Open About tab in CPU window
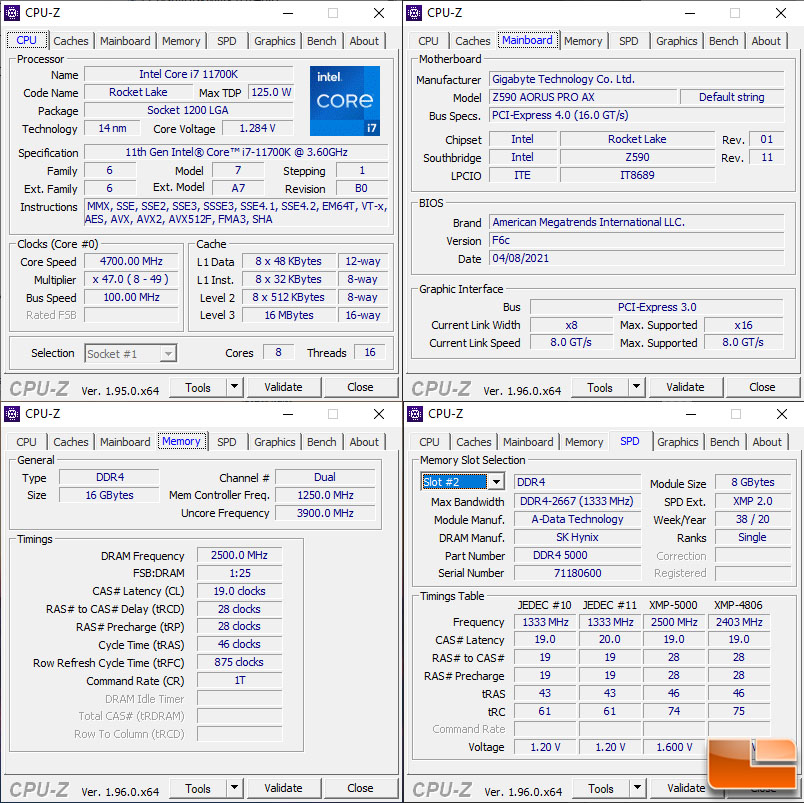Viewport: 804px width, 803px height. coord(364,41)
